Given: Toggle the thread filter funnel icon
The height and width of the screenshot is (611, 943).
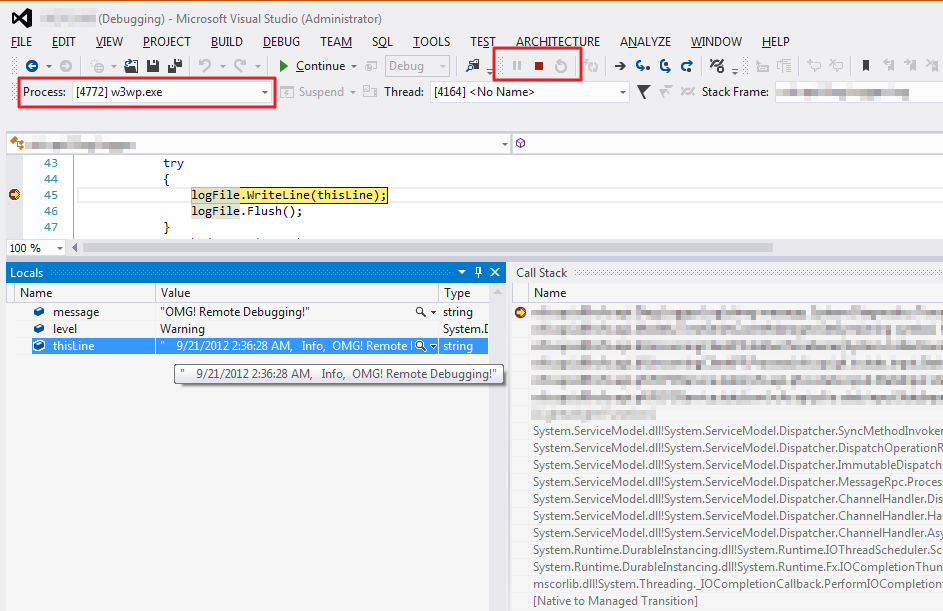Looking at the screenshot, I should [644, 92].
